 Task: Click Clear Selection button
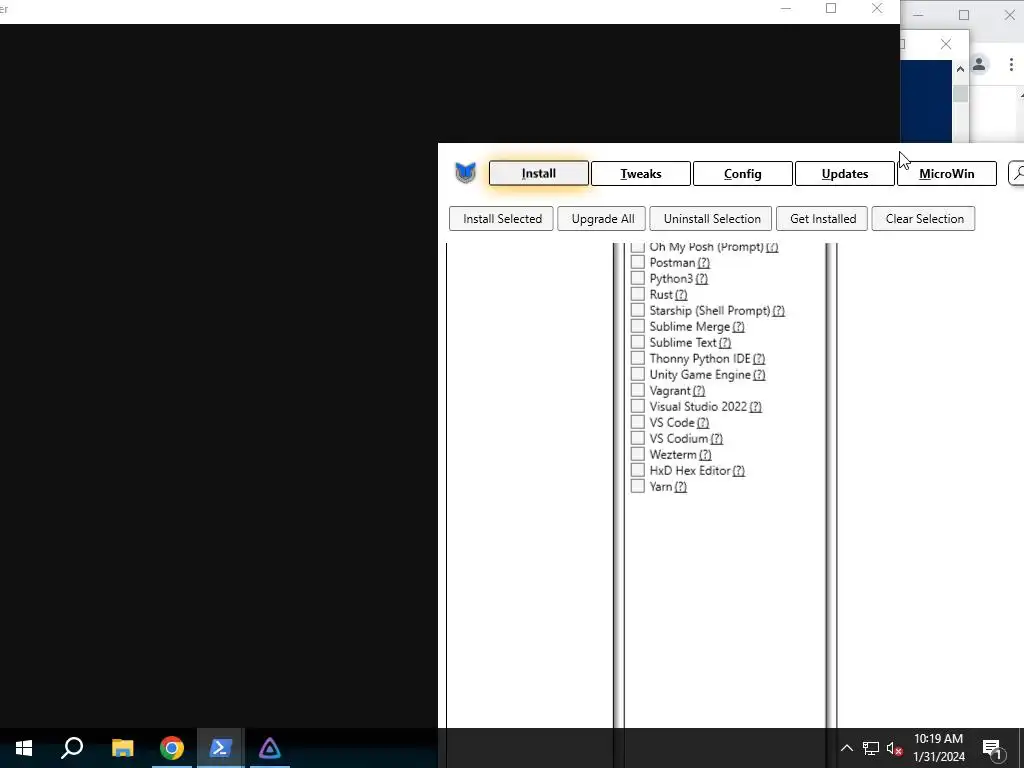coord(923,219)
